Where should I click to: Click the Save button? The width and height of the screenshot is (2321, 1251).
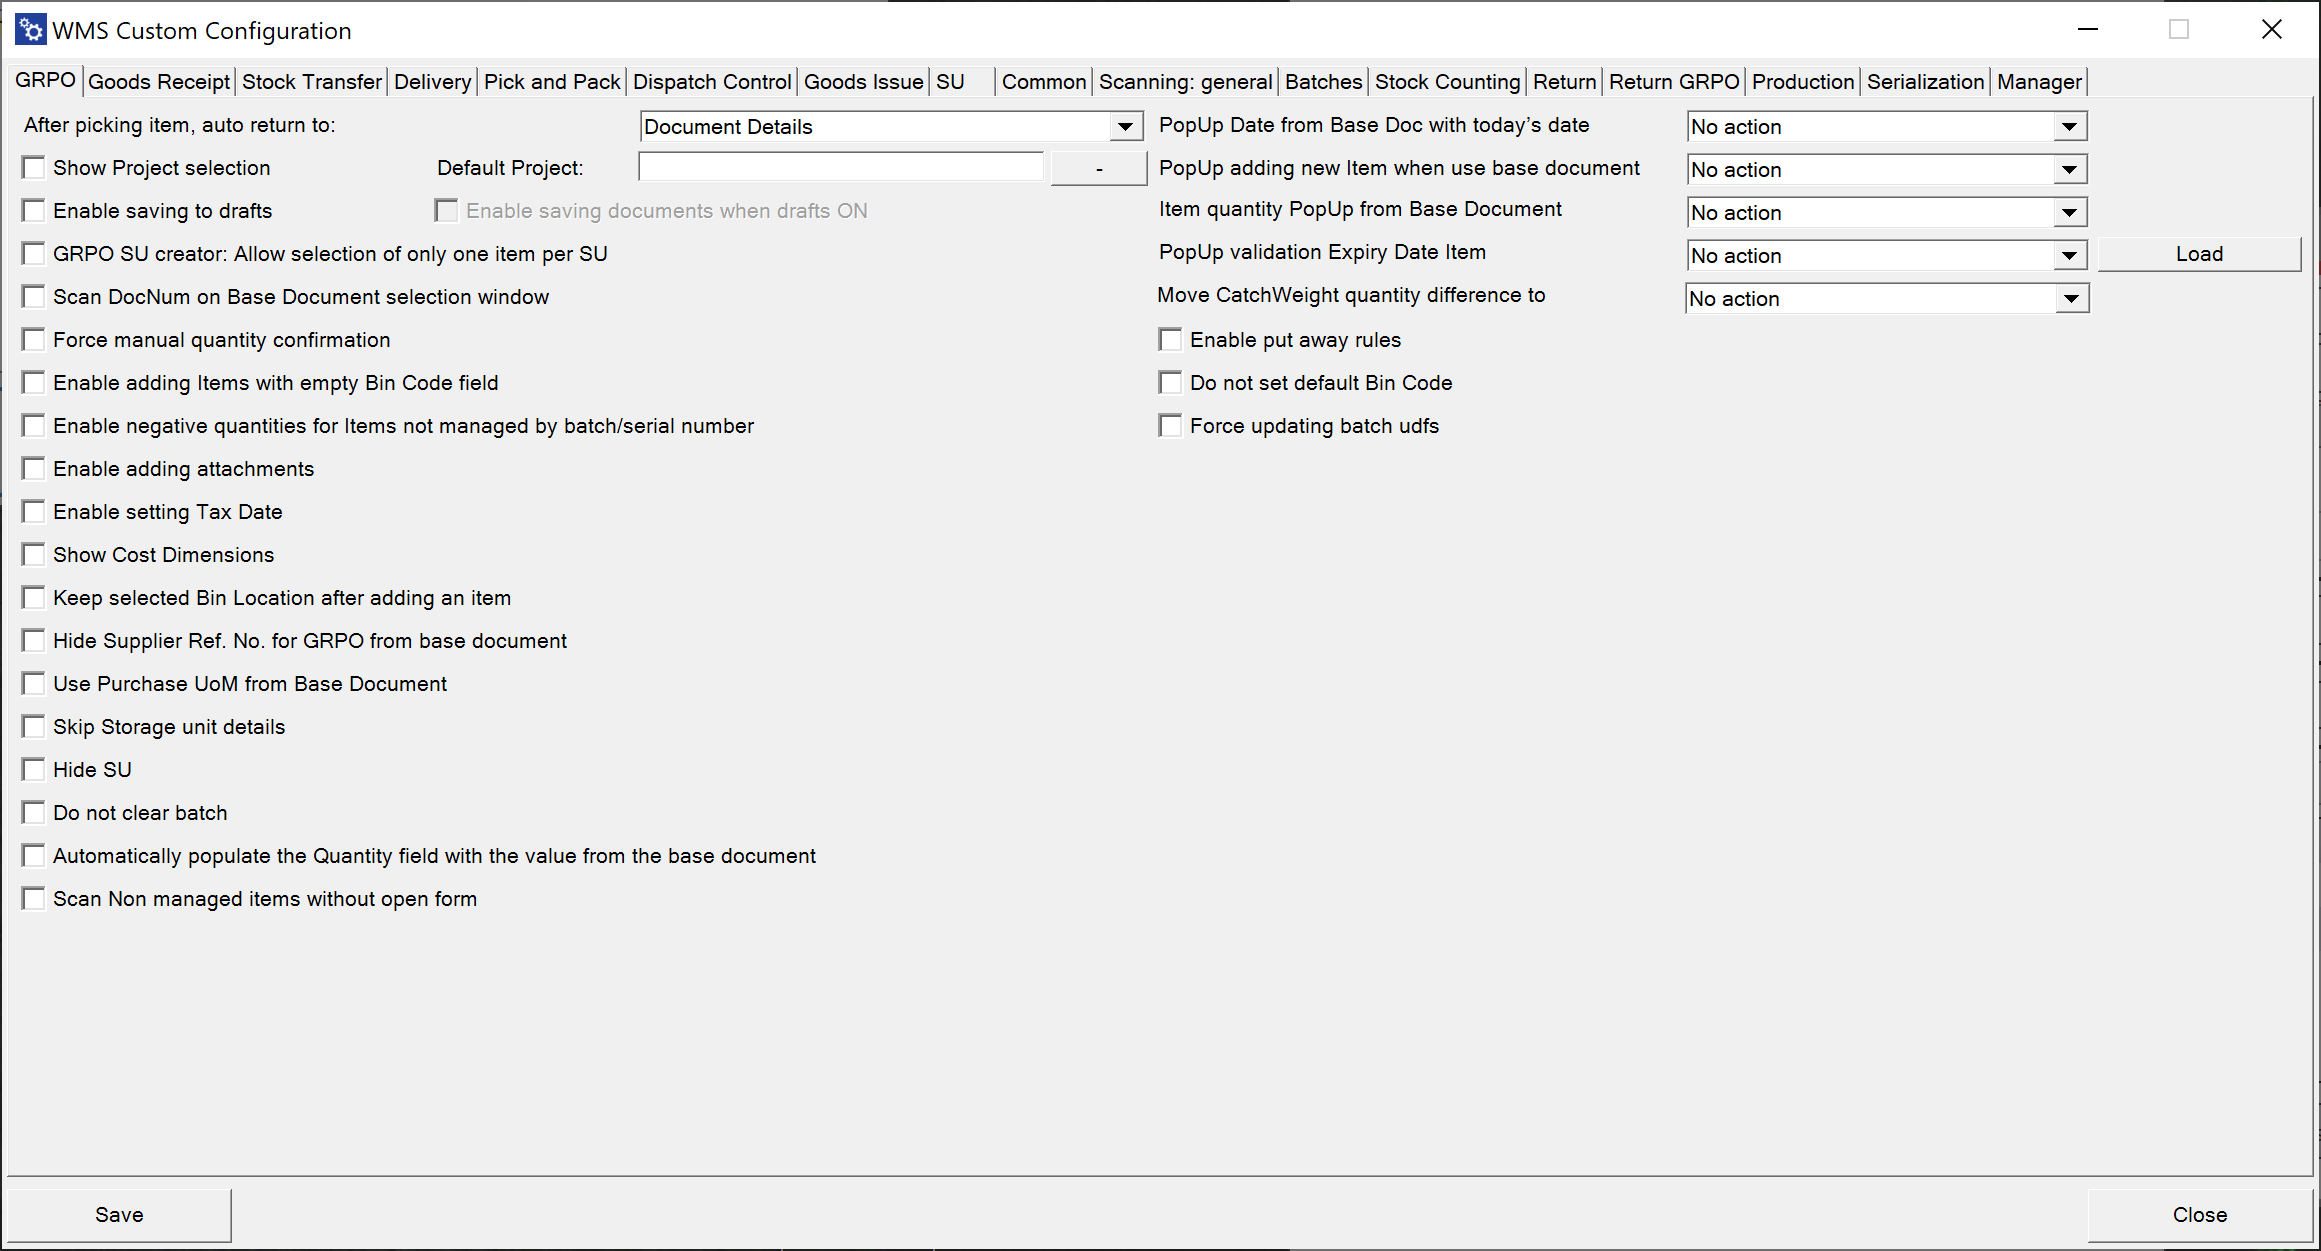[119, 1215]
